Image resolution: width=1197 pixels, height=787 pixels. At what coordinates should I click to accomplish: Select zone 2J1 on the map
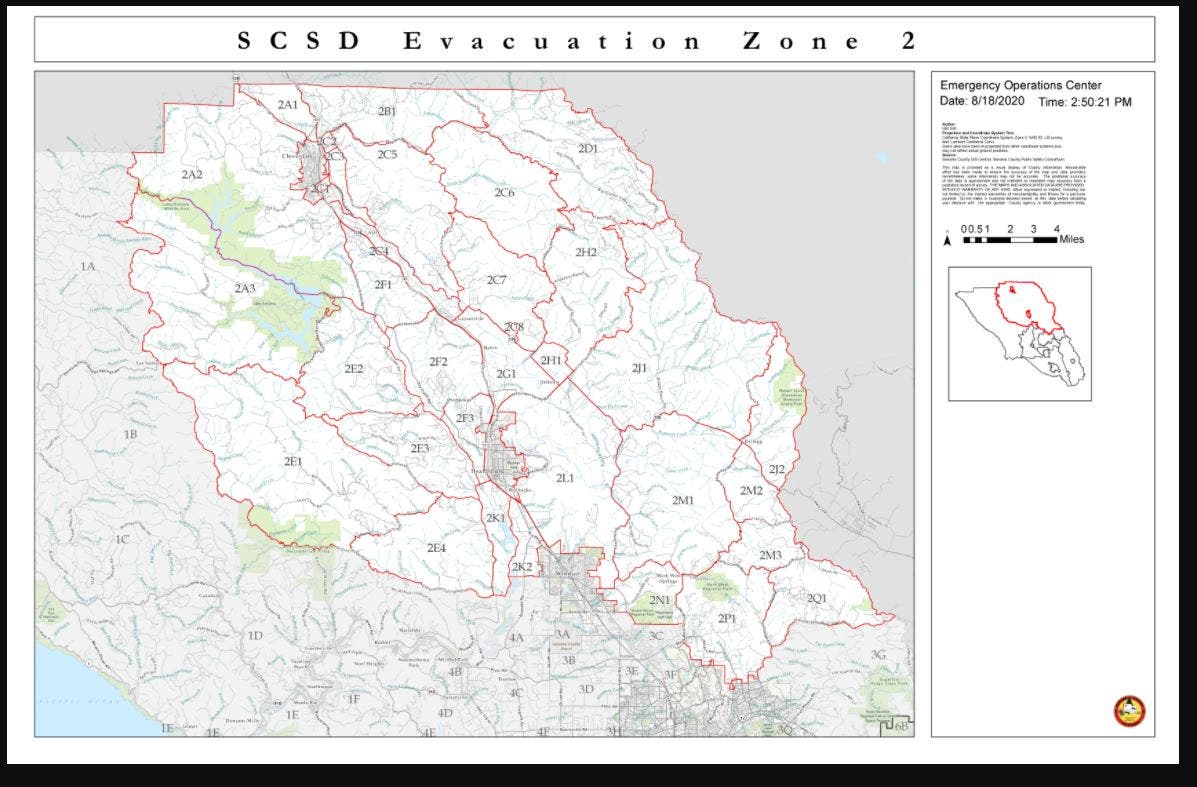click(640, 369)
